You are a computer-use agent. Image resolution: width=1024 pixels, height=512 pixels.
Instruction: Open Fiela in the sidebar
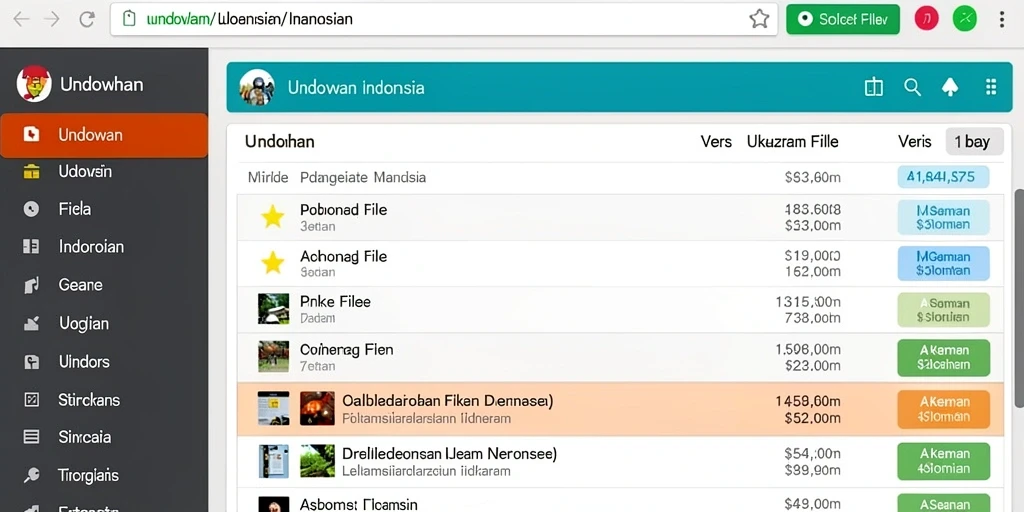(x=74, y=209)
